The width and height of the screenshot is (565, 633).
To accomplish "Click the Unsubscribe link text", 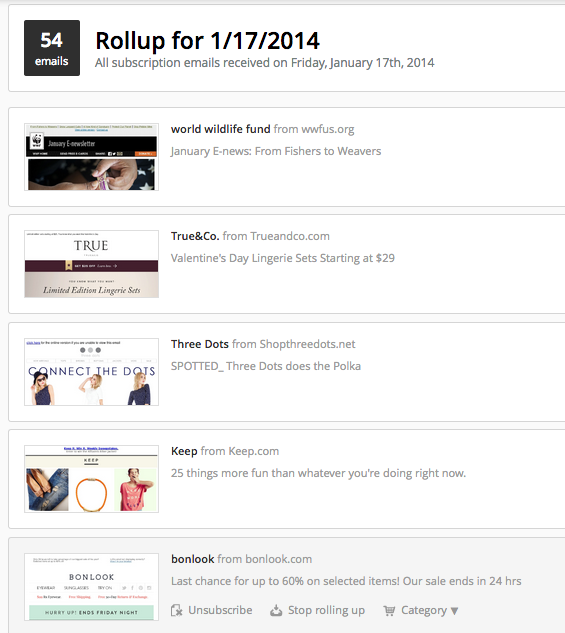I will point(220,610).
